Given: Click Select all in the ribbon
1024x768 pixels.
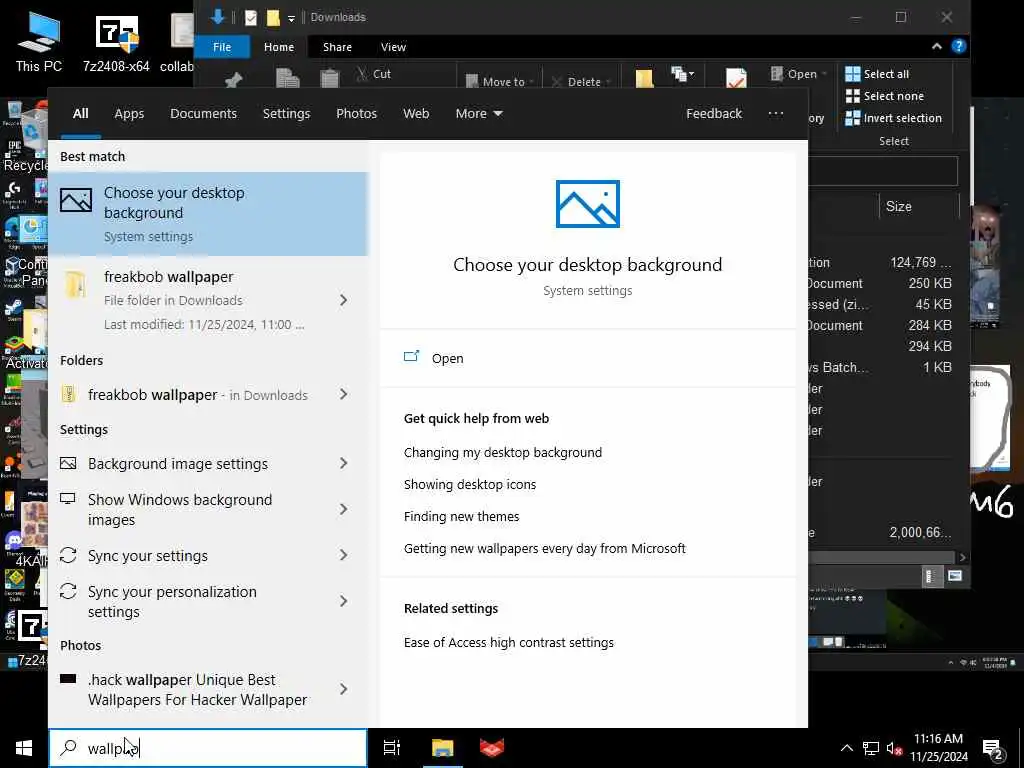Looking at the screenshot, I should (x=877, y=74).
